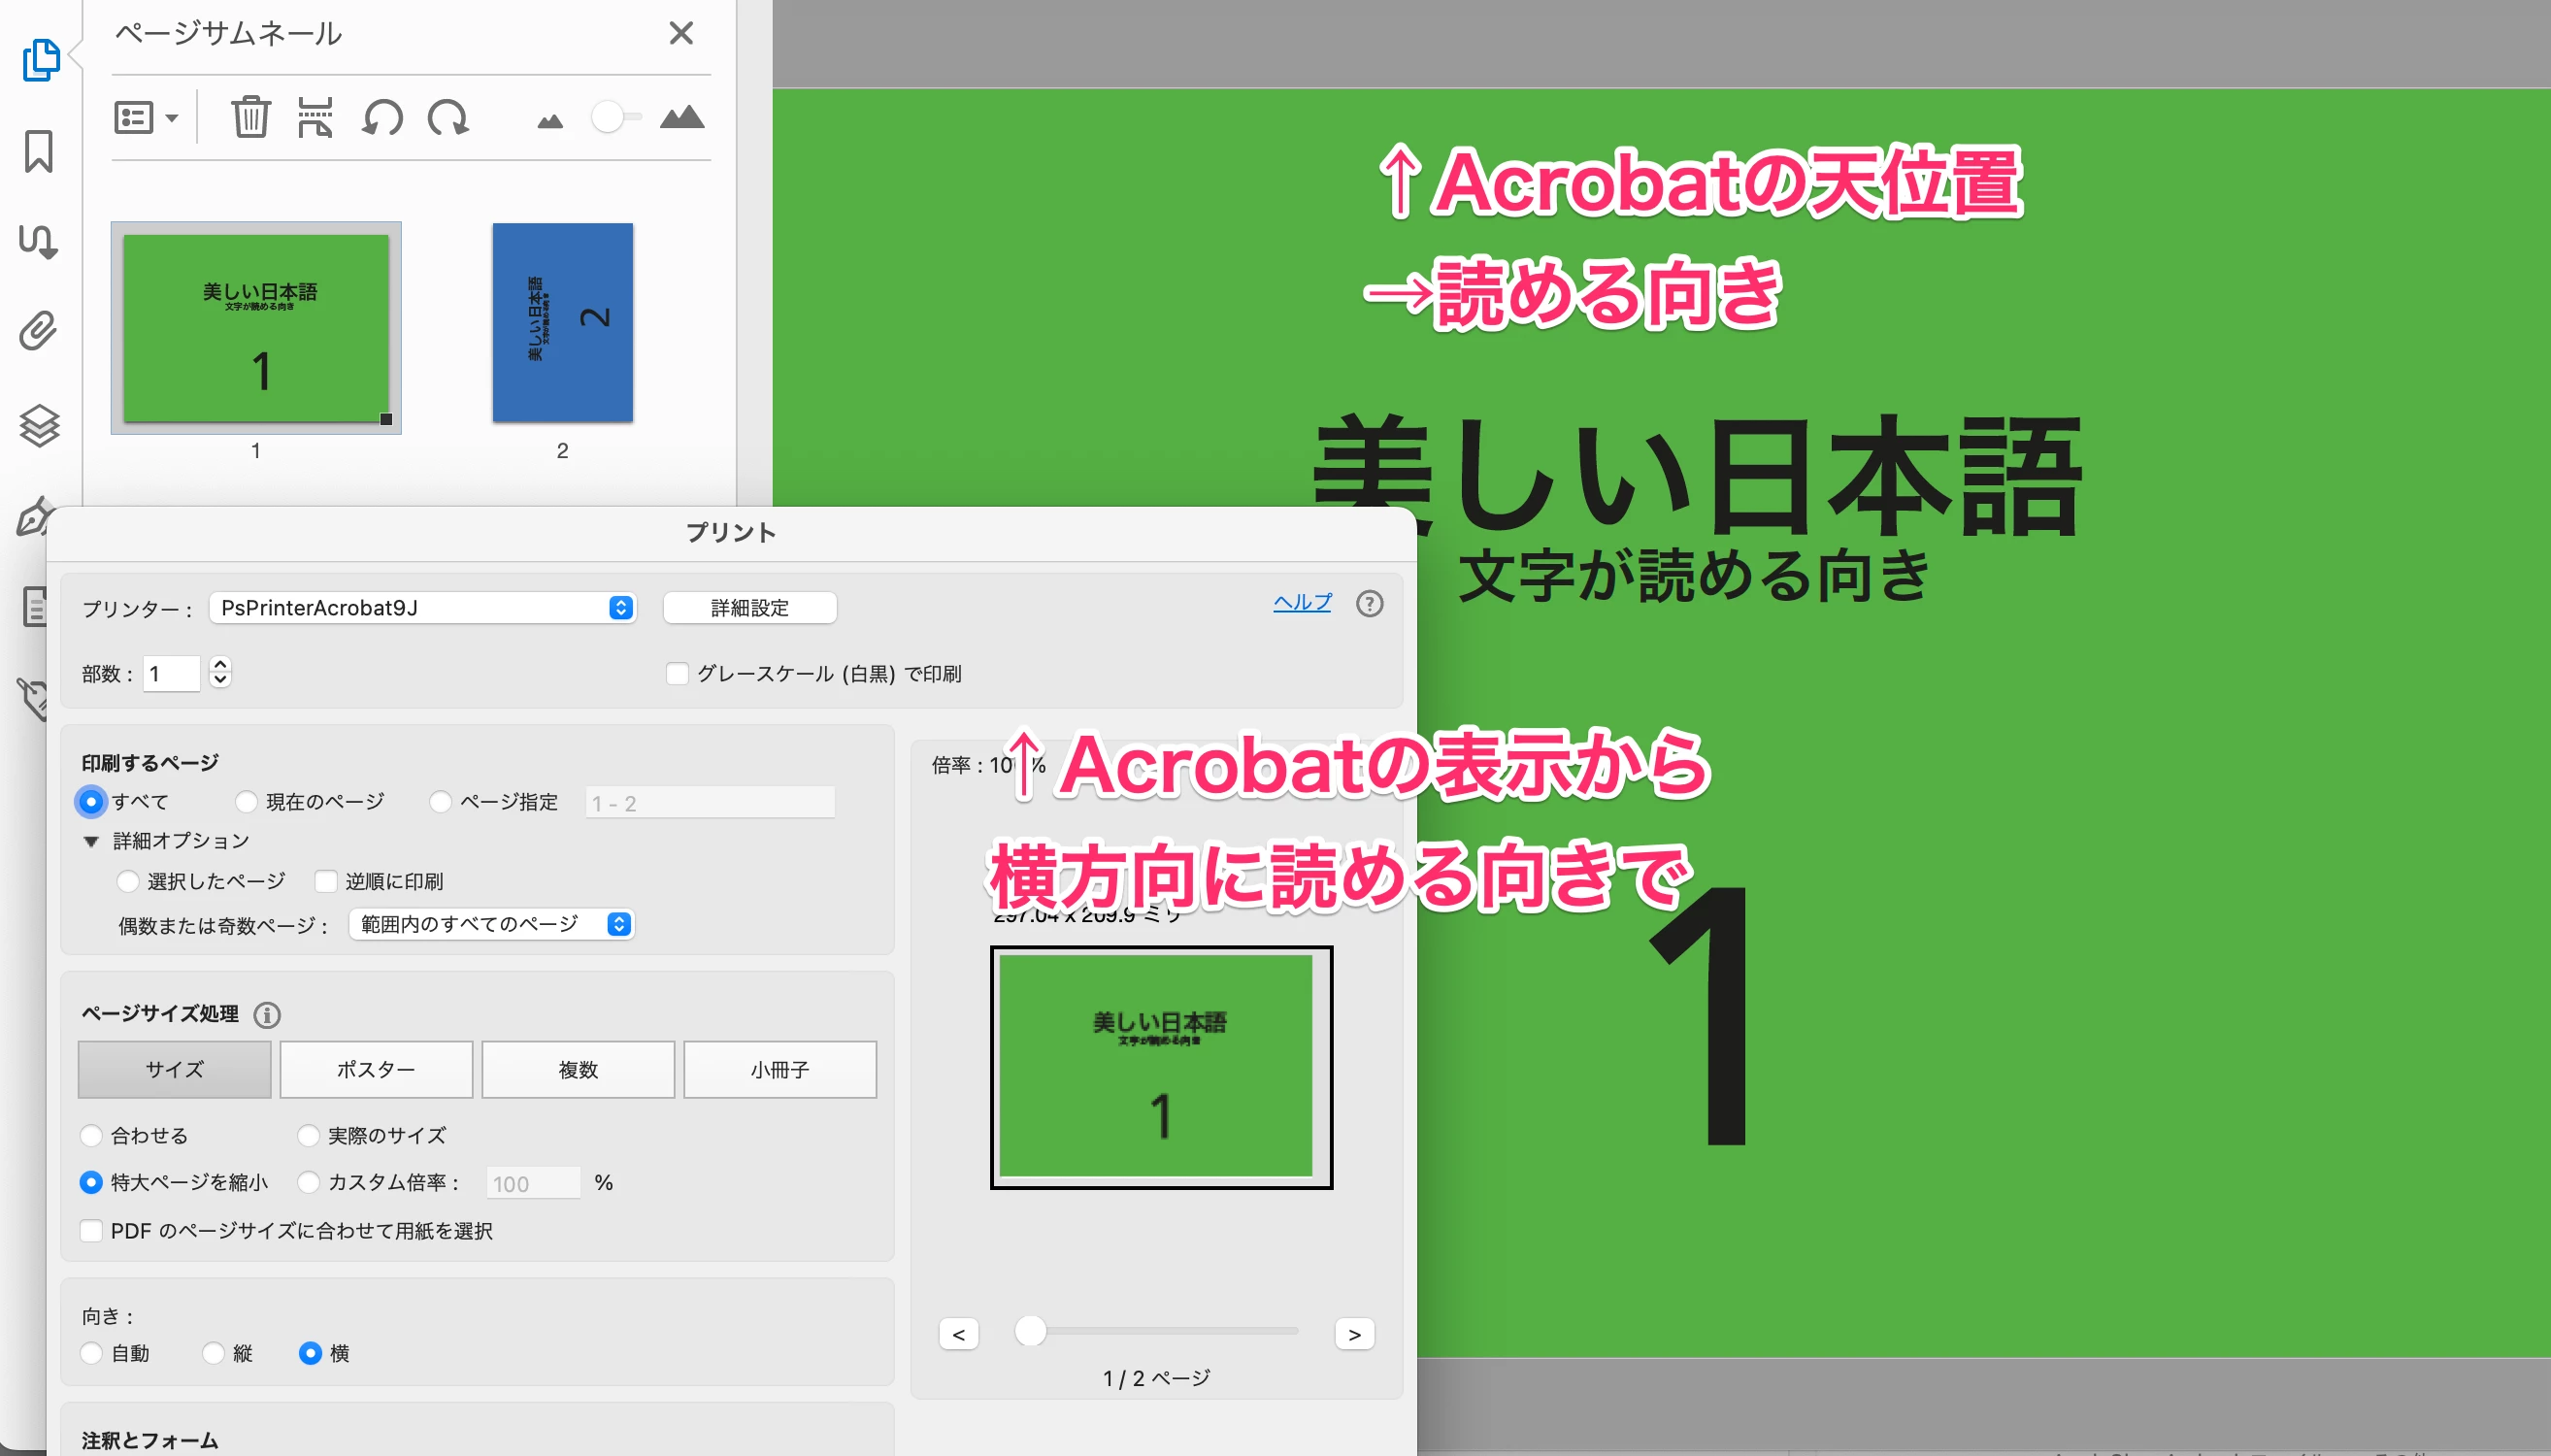Open the 範囲内のすべてのページ dropdown

[491, 924]
